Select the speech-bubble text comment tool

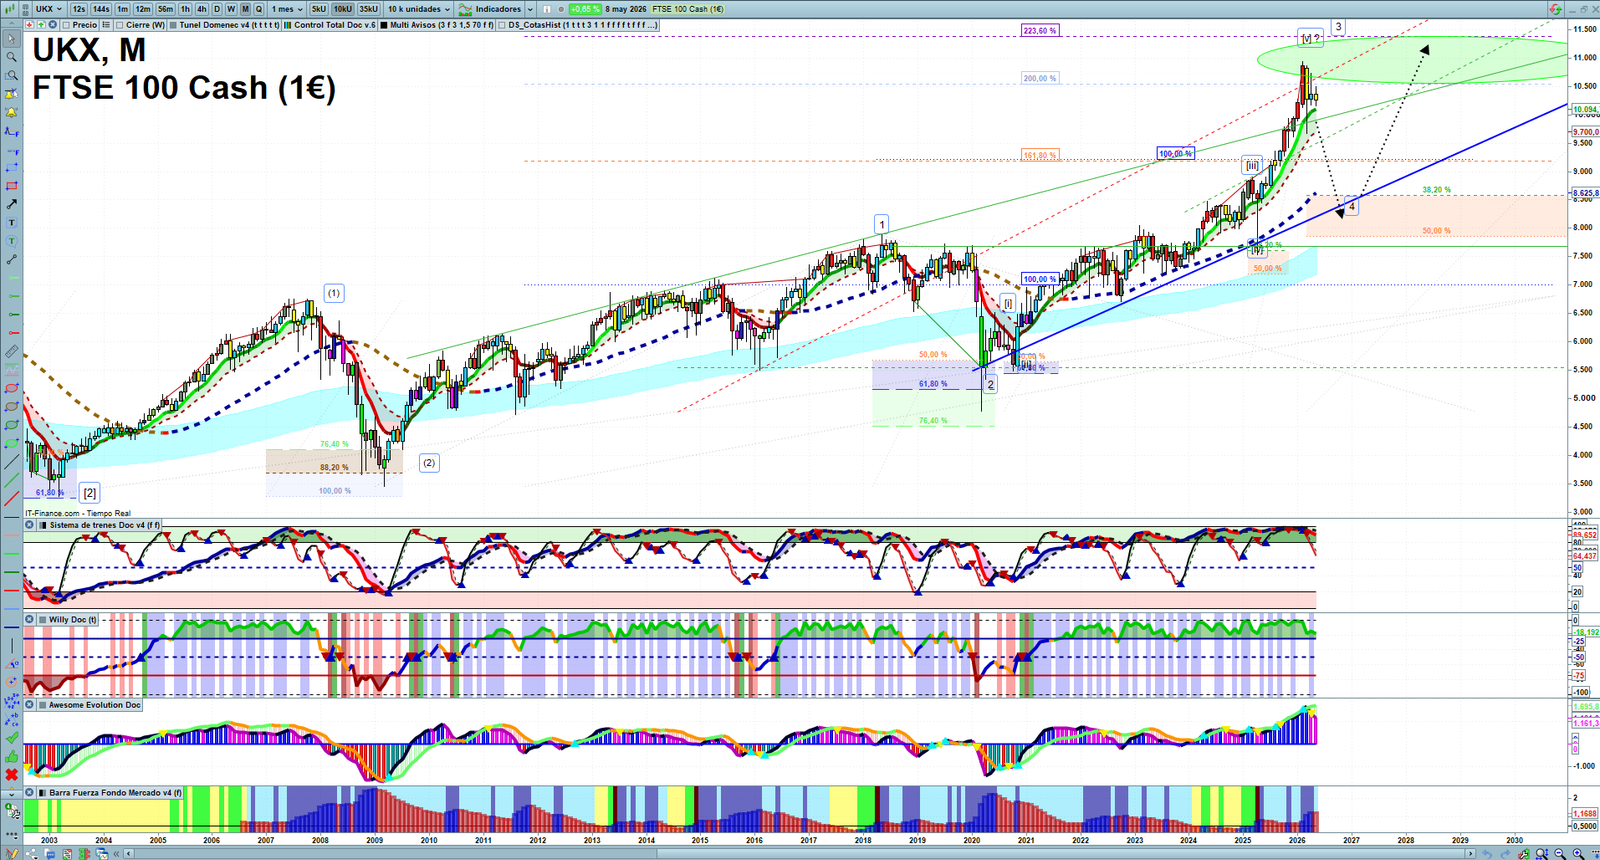point(11,241)
